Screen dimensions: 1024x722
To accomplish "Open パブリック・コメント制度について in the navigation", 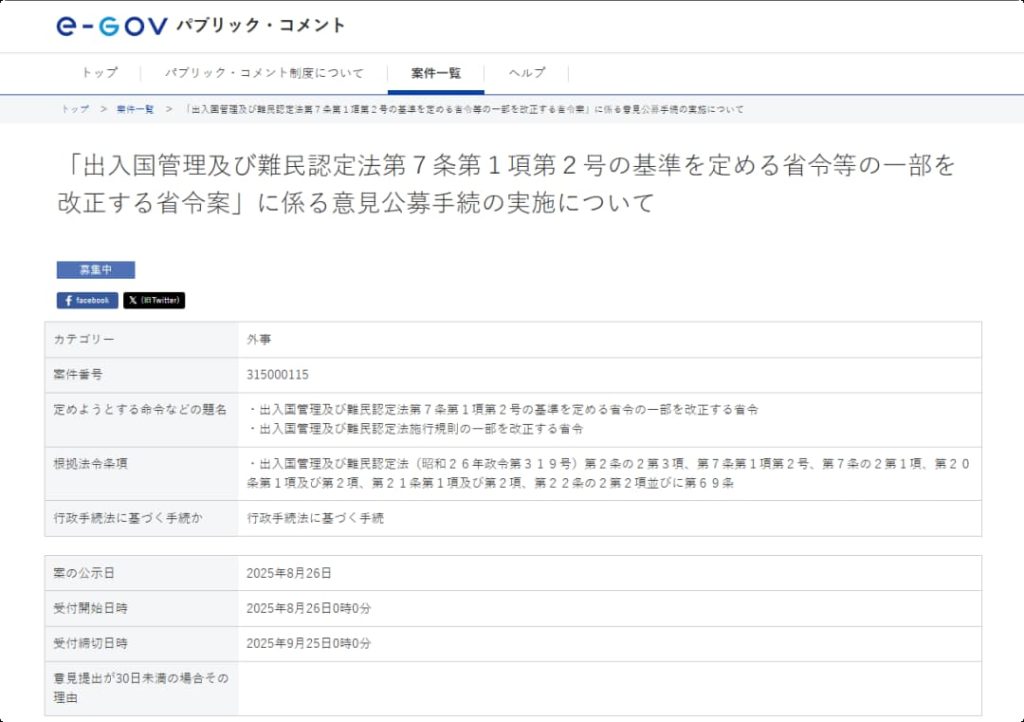I will coord(264,73).
